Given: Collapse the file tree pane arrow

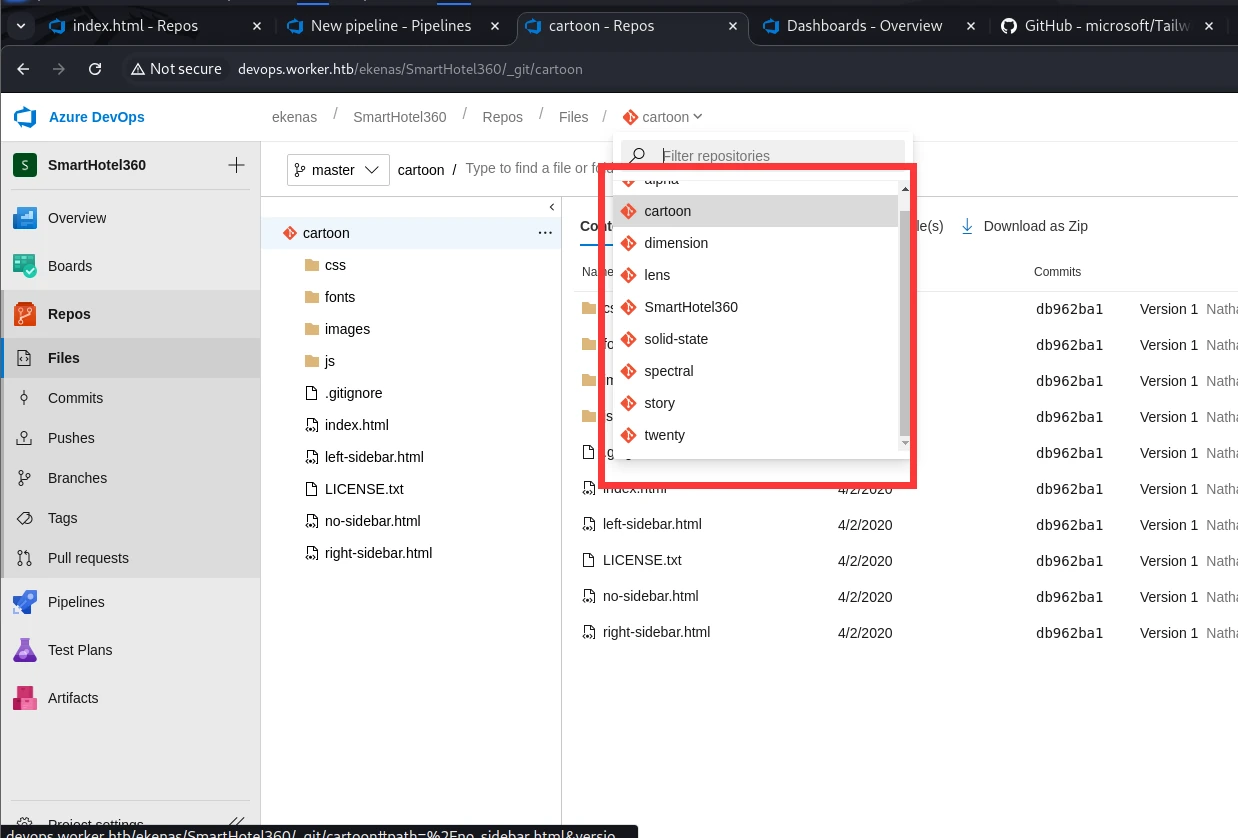Looking at the screenshot, I should point(552,207).
